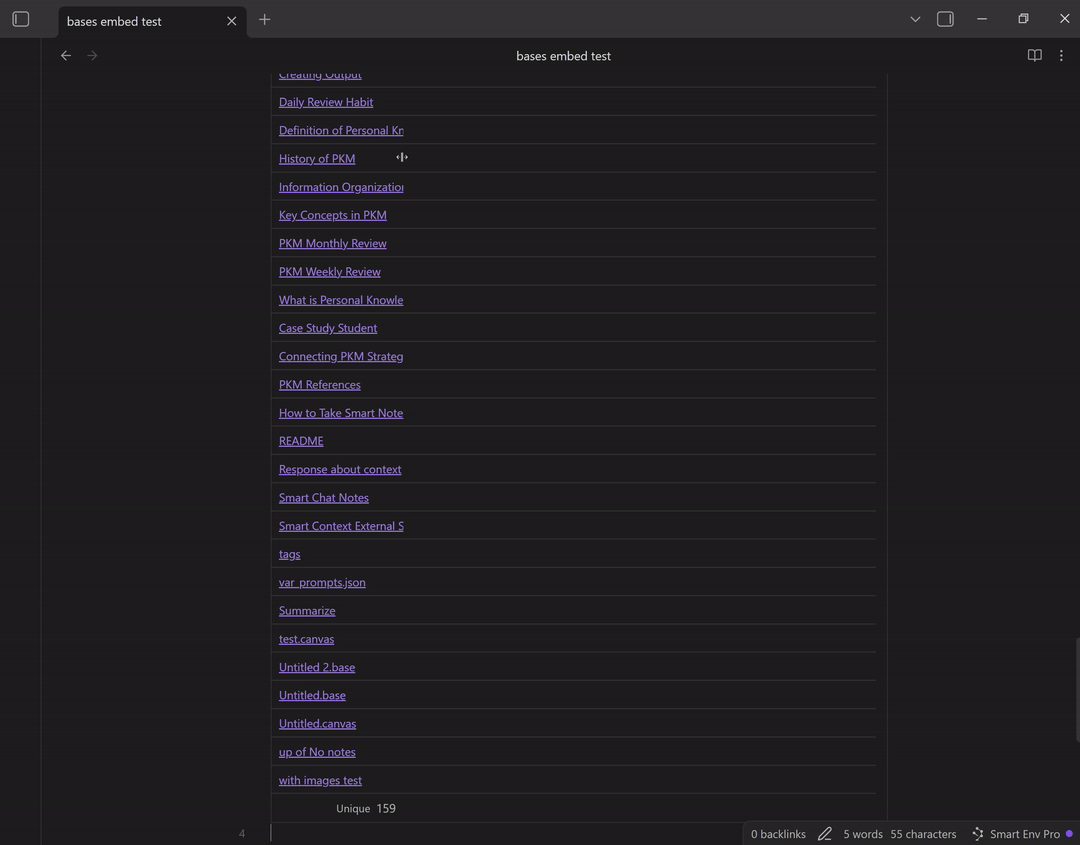Click the pencil editing mode icon
Viewport: 1080px width, 845px height.
825,834
